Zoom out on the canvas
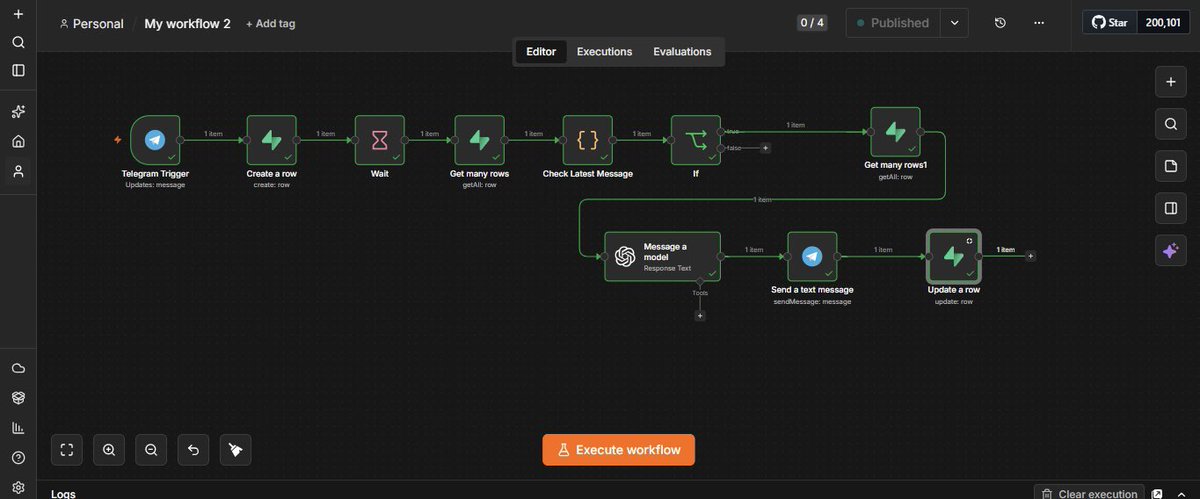The image size is (1200, 499). pyautogui.click(x=151, y=450)
